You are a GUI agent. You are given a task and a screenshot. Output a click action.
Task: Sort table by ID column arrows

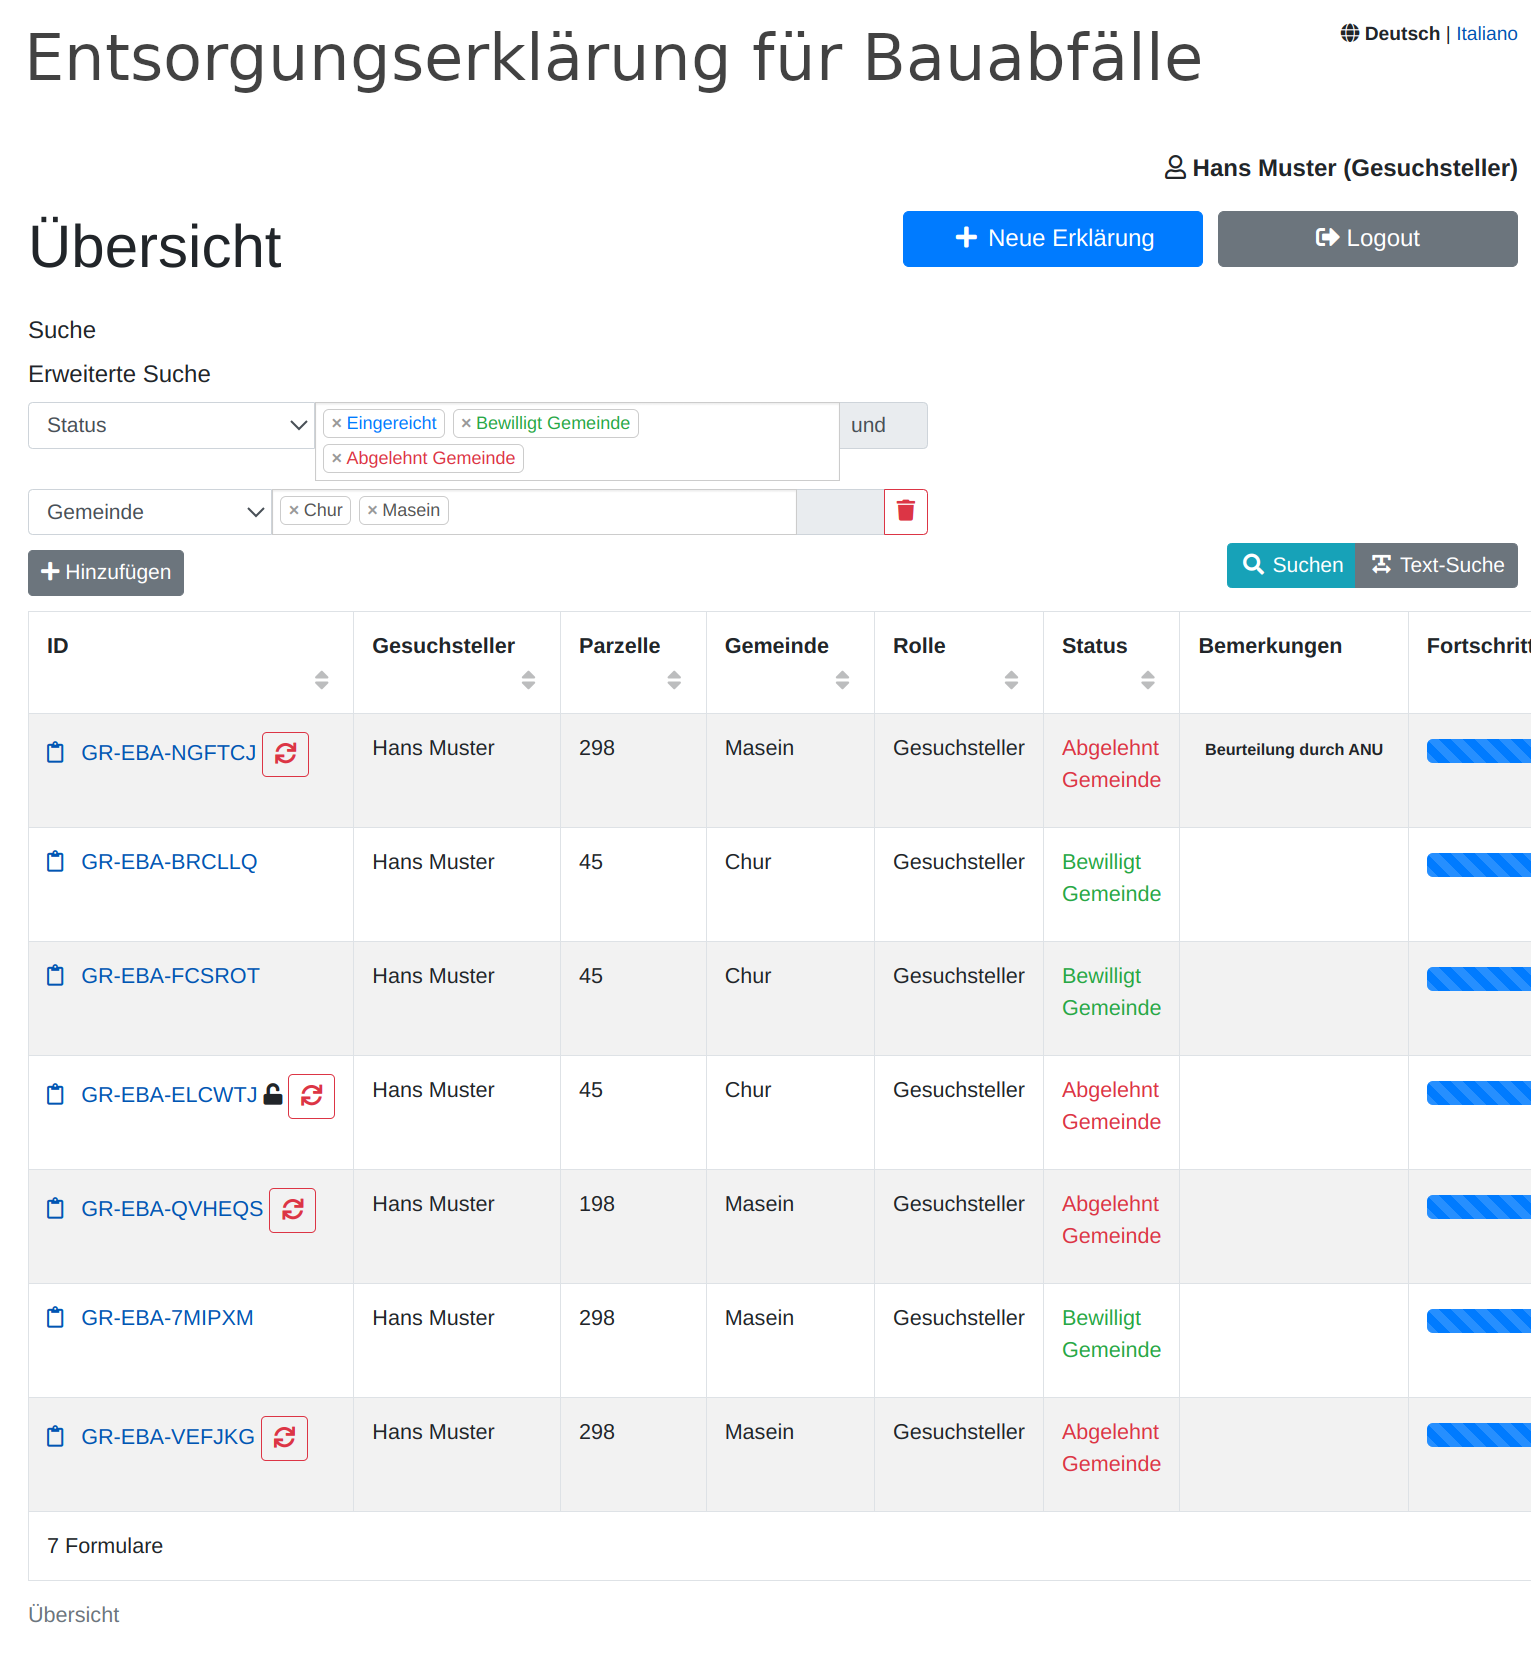(321, 680)
